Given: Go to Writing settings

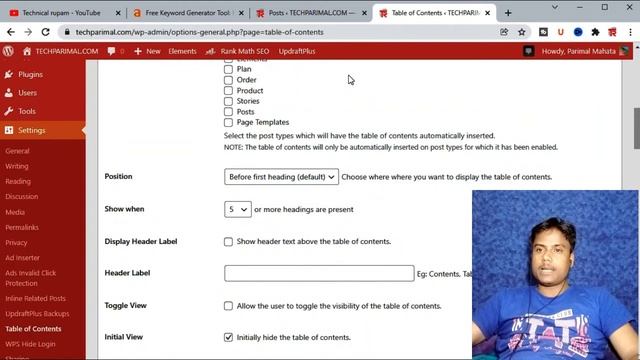Looking at the screenshot, I should tap(17, 166).
